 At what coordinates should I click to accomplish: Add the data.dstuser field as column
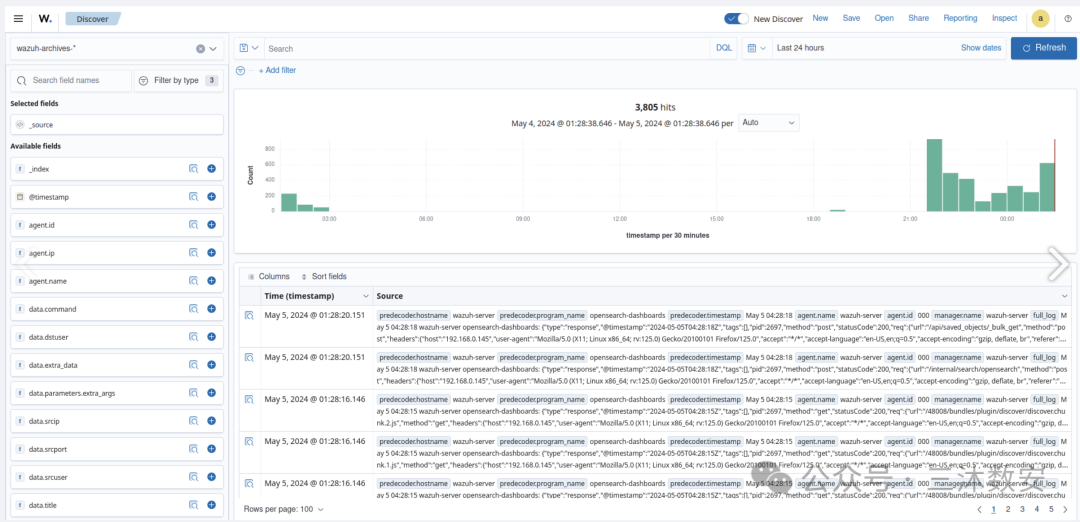[x=211, y=337]
